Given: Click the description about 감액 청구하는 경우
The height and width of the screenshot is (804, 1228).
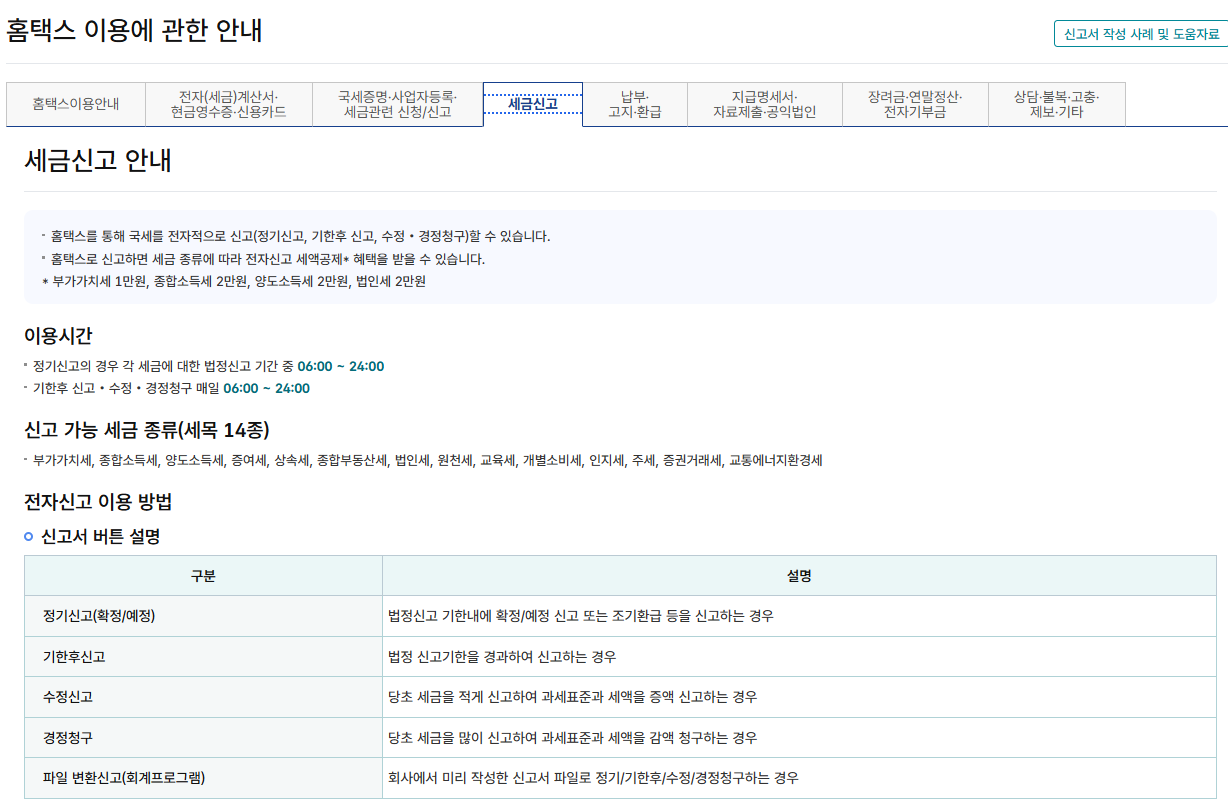Looking at the screenshot, I should click(x=572, y=738).
